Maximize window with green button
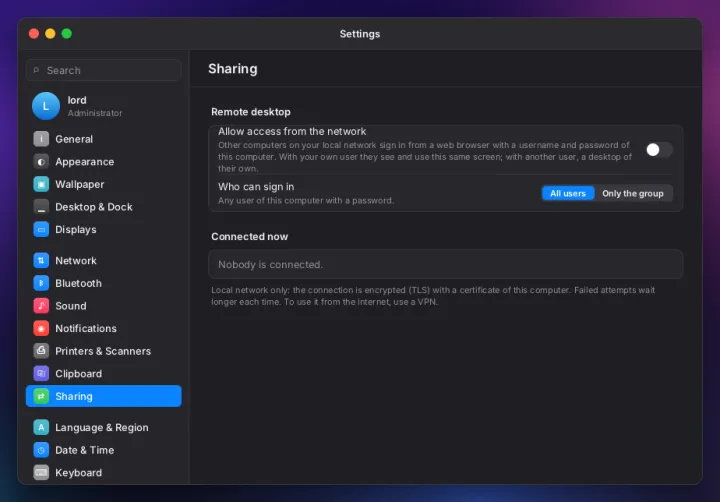The width and height of the screenshot is (720, 502). pos(67,34)
